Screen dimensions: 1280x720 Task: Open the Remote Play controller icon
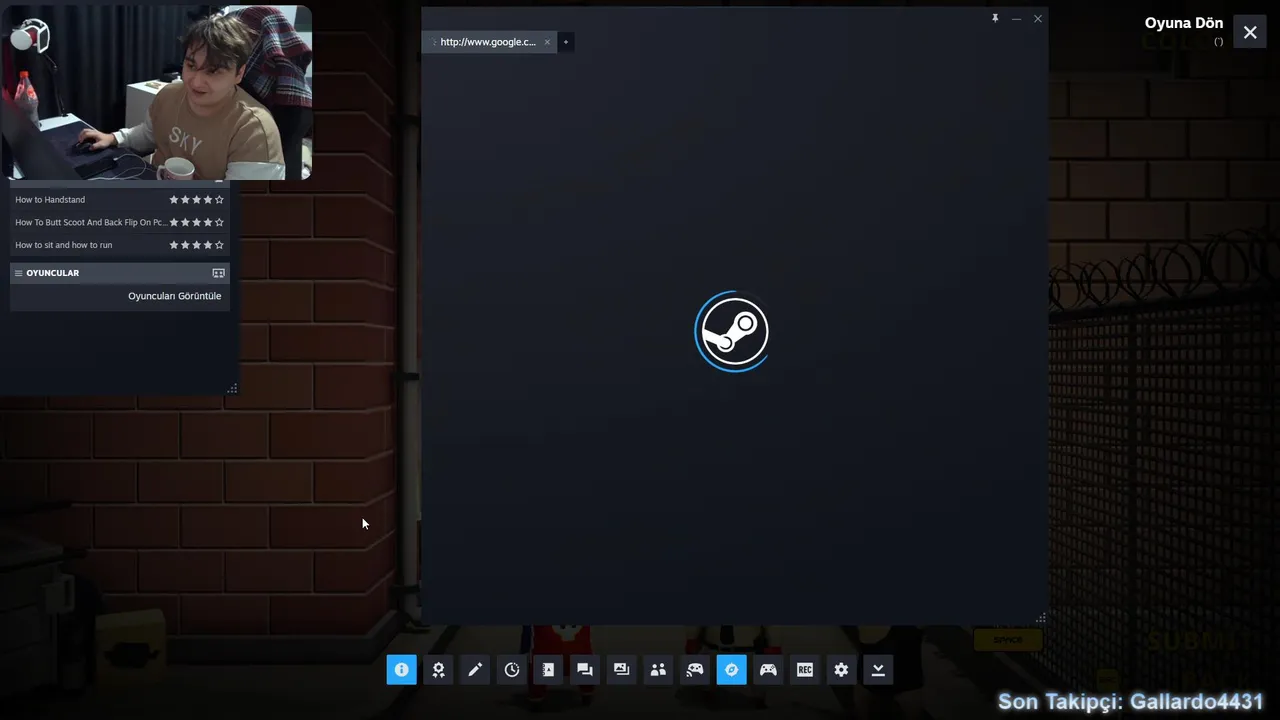pos(695,670)
